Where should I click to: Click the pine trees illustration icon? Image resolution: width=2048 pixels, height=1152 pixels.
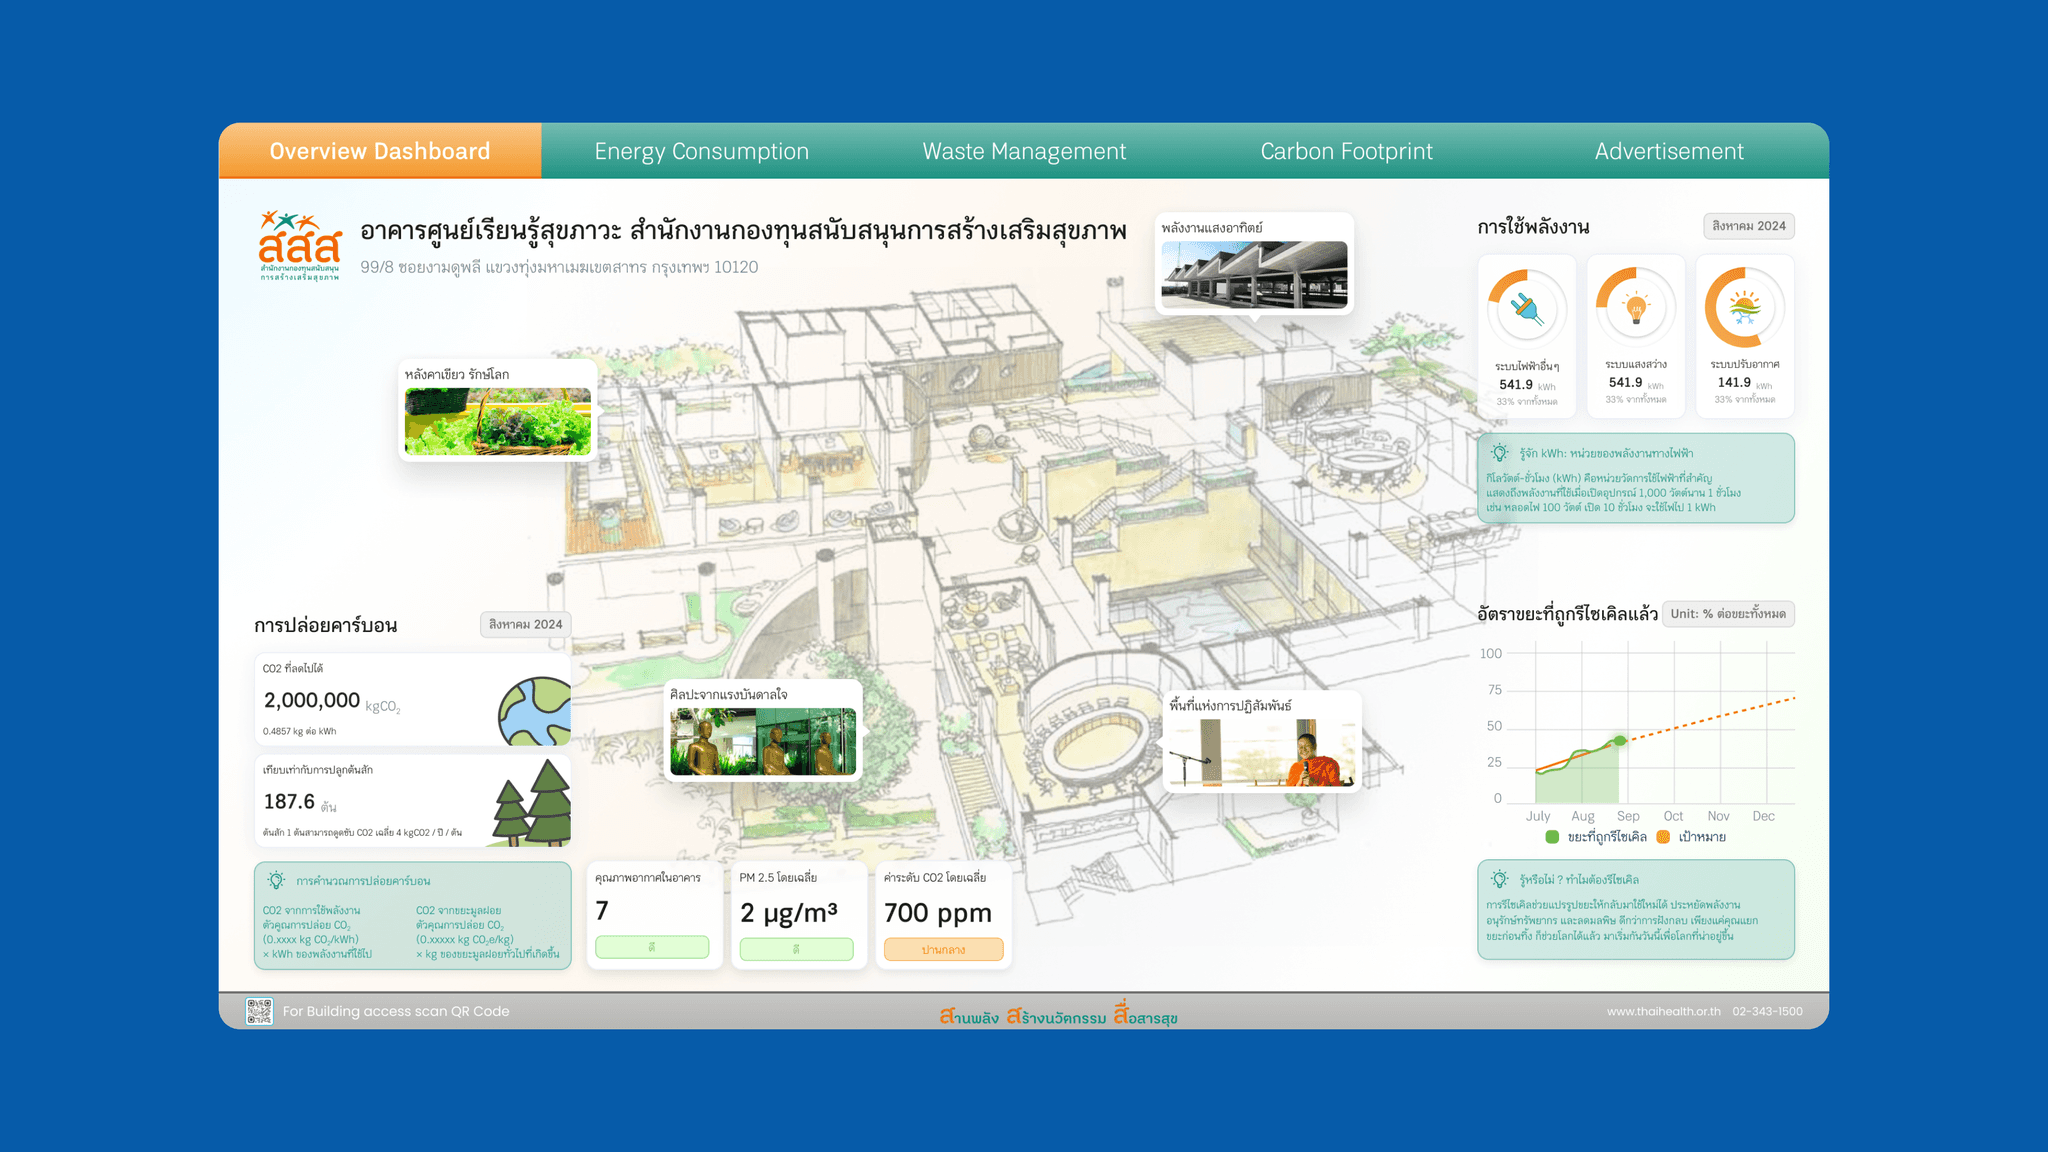(534, 805)
